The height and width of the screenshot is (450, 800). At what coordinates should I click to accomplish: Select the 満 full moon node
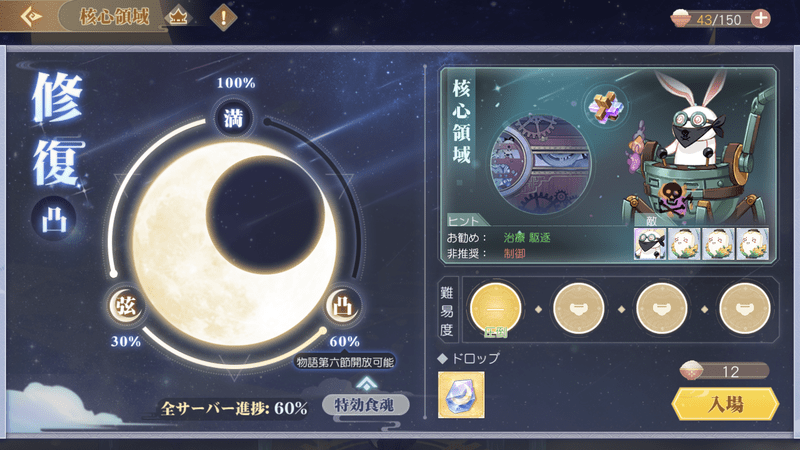(233, 118)
